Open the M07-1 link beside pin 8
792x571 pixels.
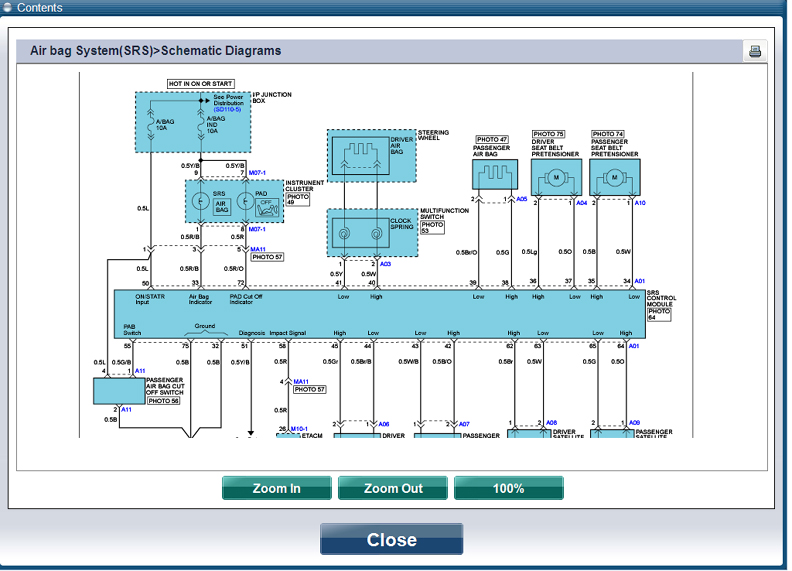(x=257, y=229)
